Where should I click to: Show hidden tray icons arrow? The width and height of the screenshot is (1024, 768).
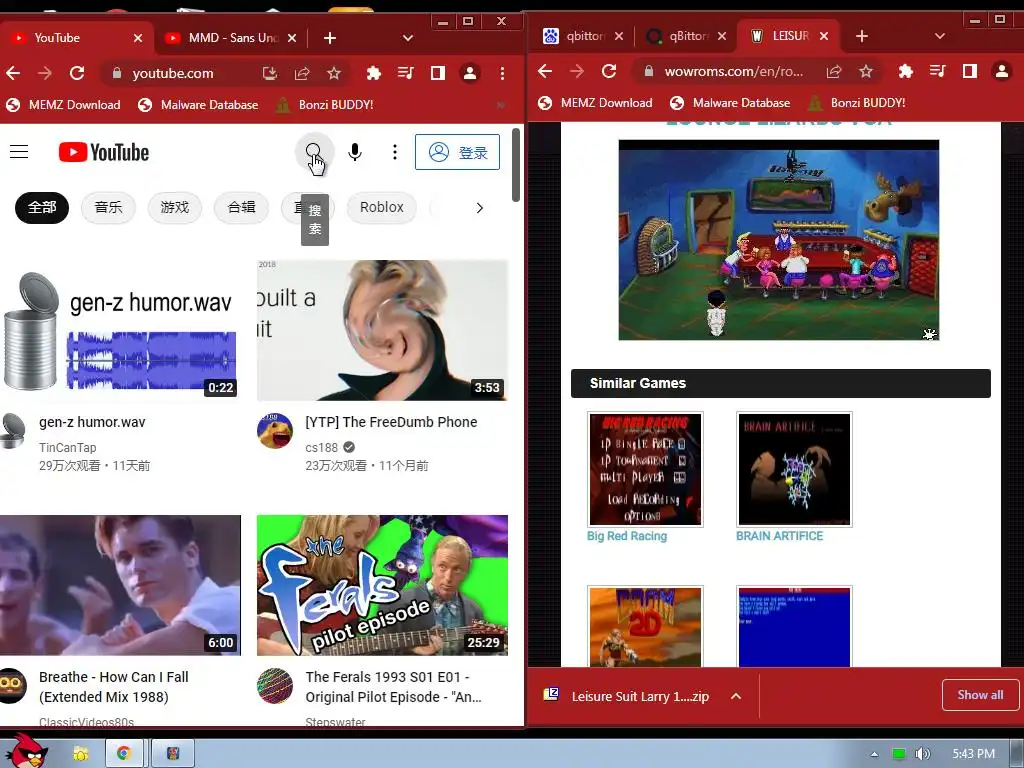coord(874,754)
